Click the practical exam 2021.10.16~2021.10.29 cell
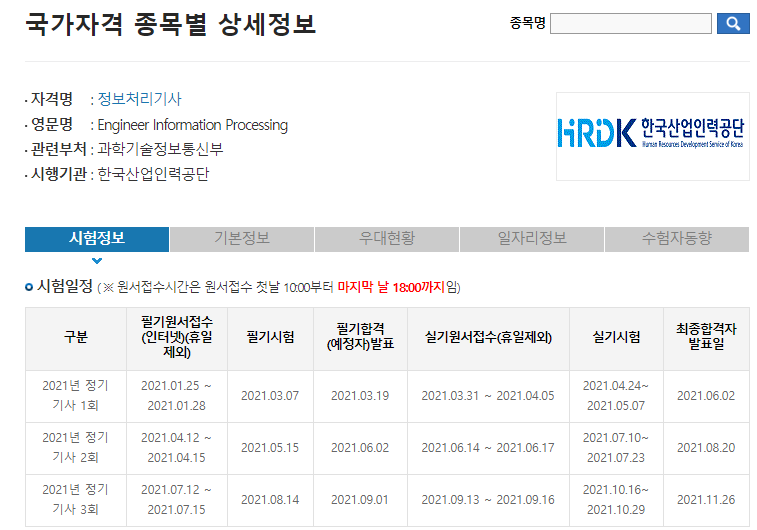Viewport: 757px width, 530px height. [616, 500]
